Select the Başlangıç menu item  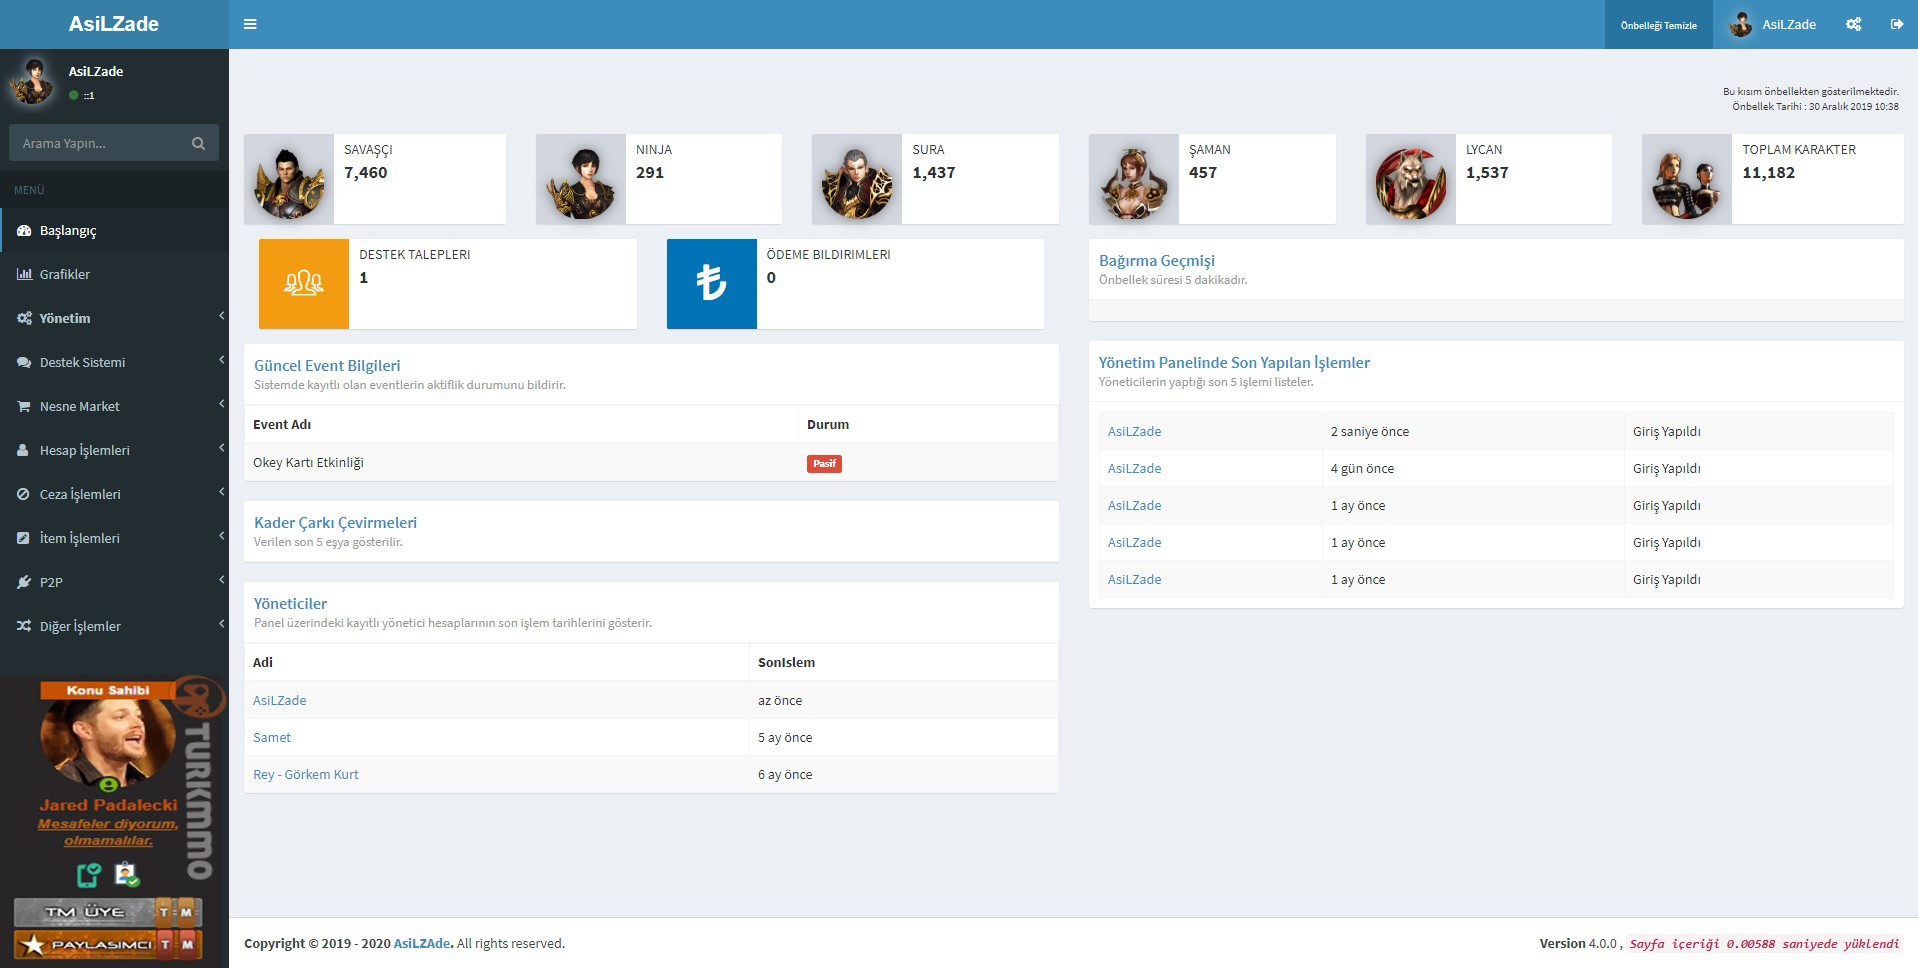pyautogui.click(x=114, y=230)
